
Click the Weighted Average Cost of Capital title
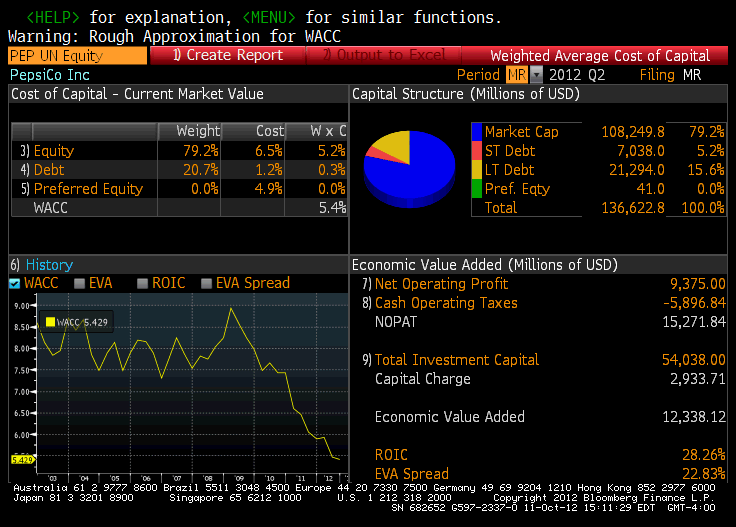pos(600,56)
